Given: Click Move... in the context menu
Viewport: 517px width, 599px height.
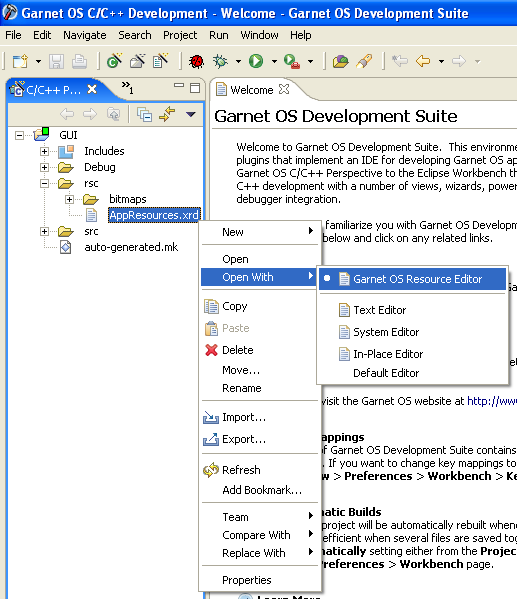Looking at the screenshot, I should (x=259, y=370).
